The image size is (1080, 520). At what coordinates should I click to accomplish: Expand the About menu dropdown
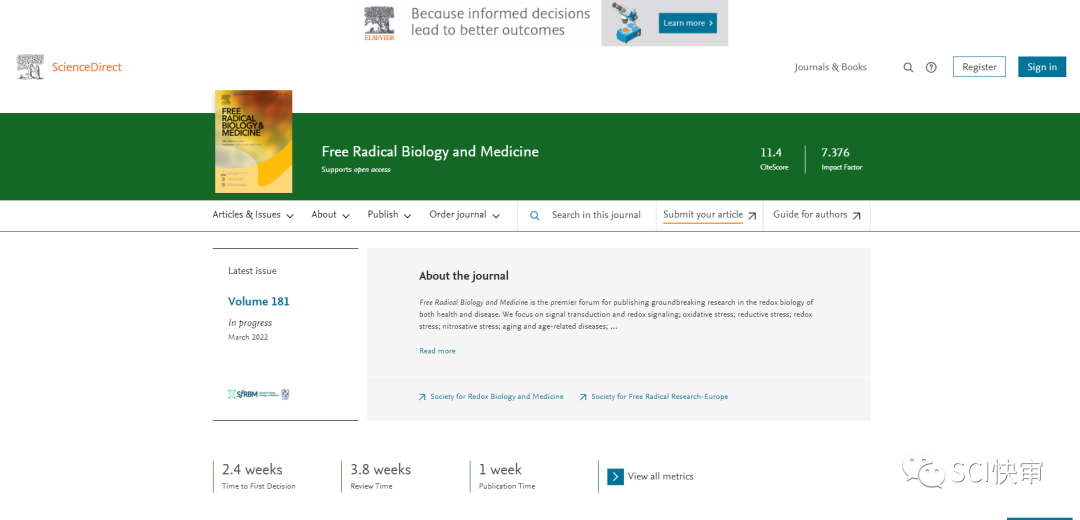330,215
